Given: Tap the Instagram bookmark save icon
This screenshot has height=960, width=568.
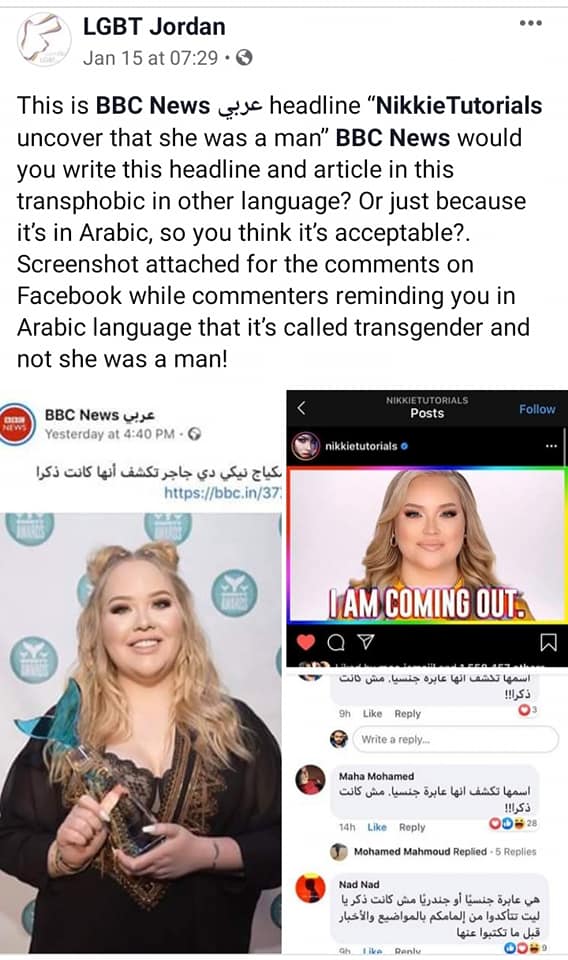Looking at the screenshot, I should click(x=548, y=642).
